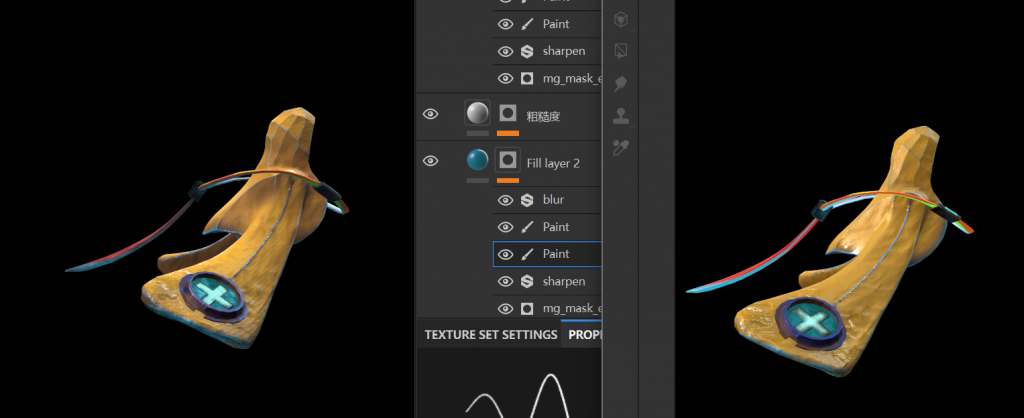This screenshot has height=418, width=1024.
Task: Select the sharpen effect below the highlighted Paint
Action: (x=563, y=282)
